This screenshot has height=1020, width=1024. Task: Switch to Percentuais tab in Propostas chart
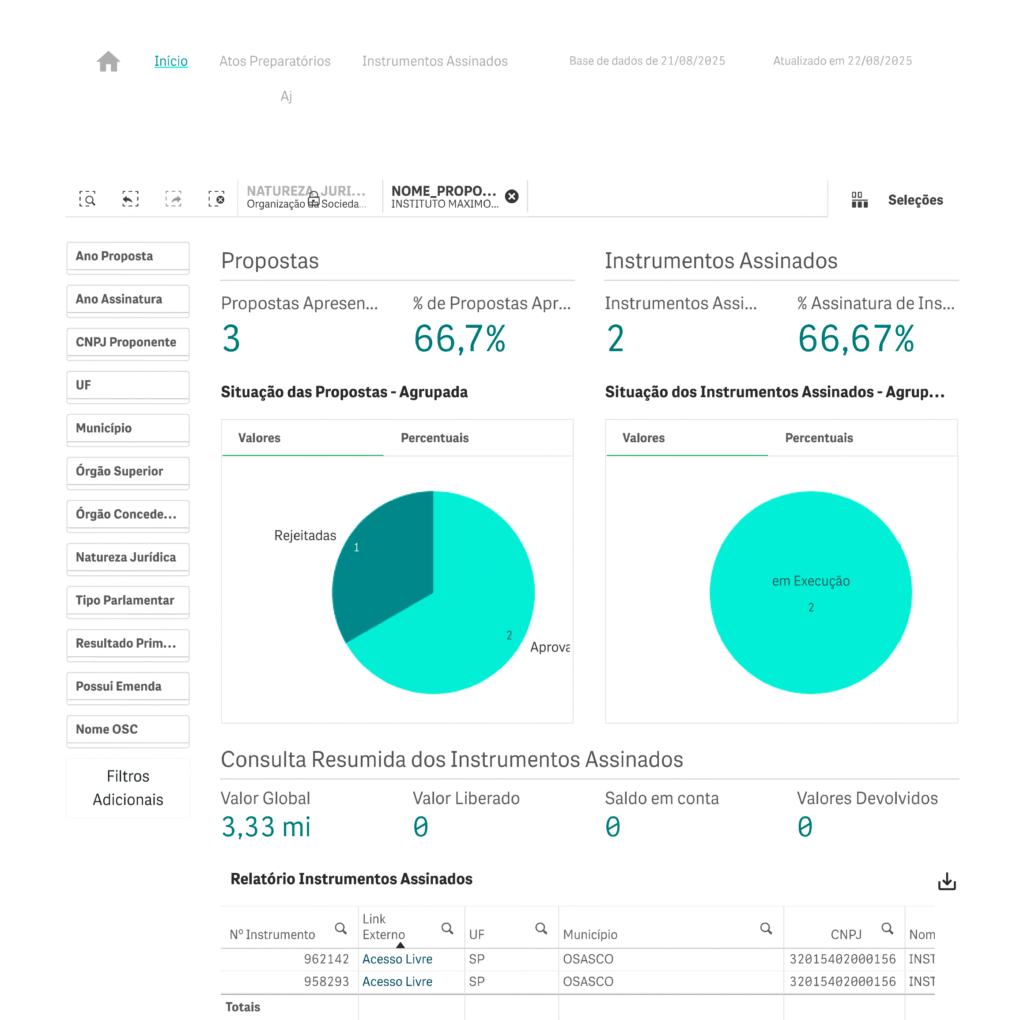coord(435,438)
